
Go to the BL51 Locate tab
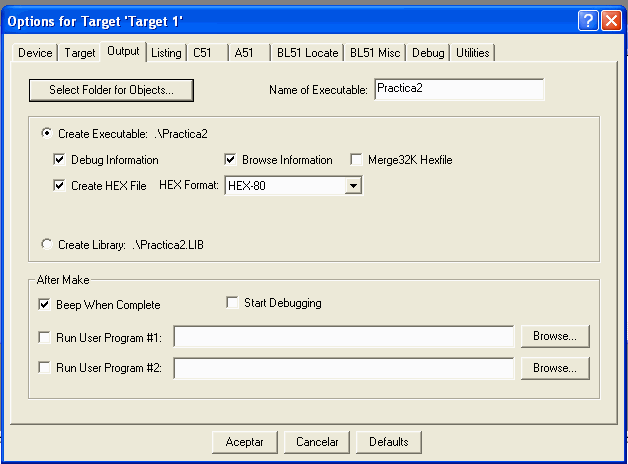pos(307,53)
